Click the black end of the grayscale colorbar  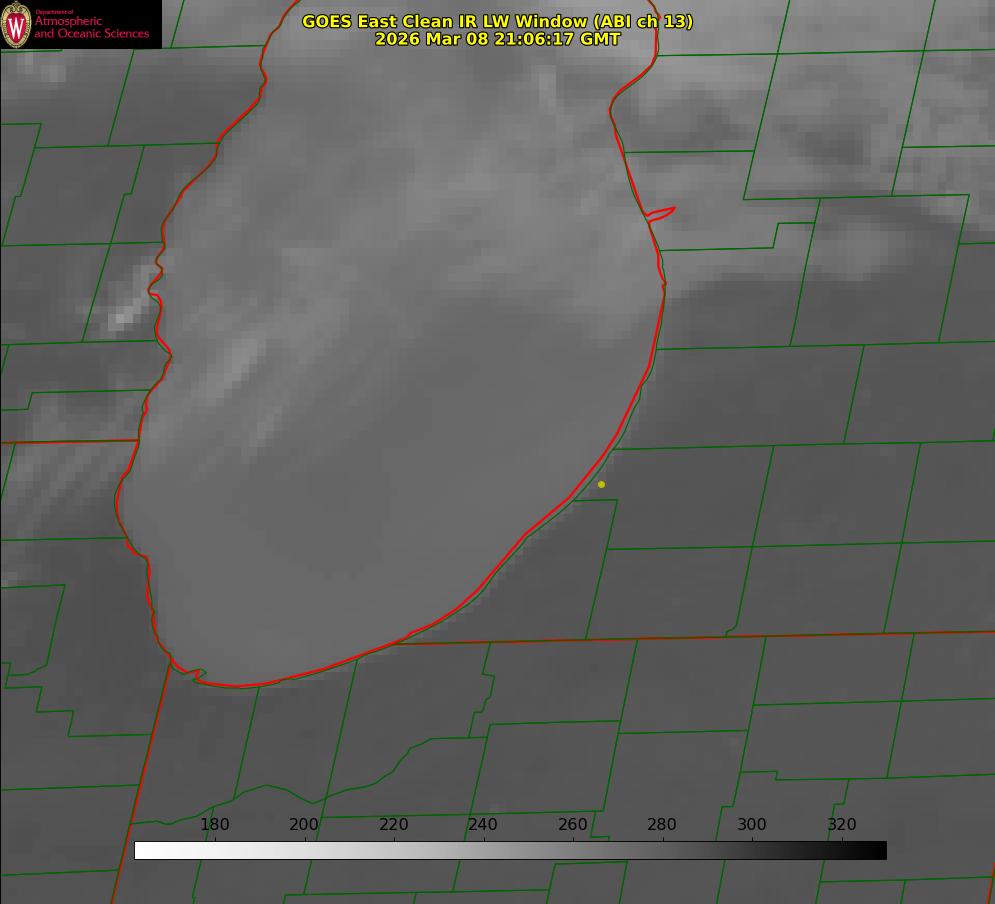878,850
